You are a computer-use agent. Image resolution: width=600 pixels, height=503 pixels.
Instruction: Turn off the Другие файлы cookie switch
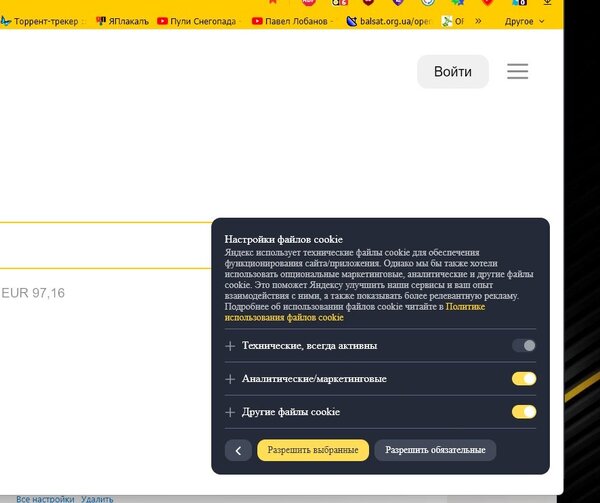524,412
